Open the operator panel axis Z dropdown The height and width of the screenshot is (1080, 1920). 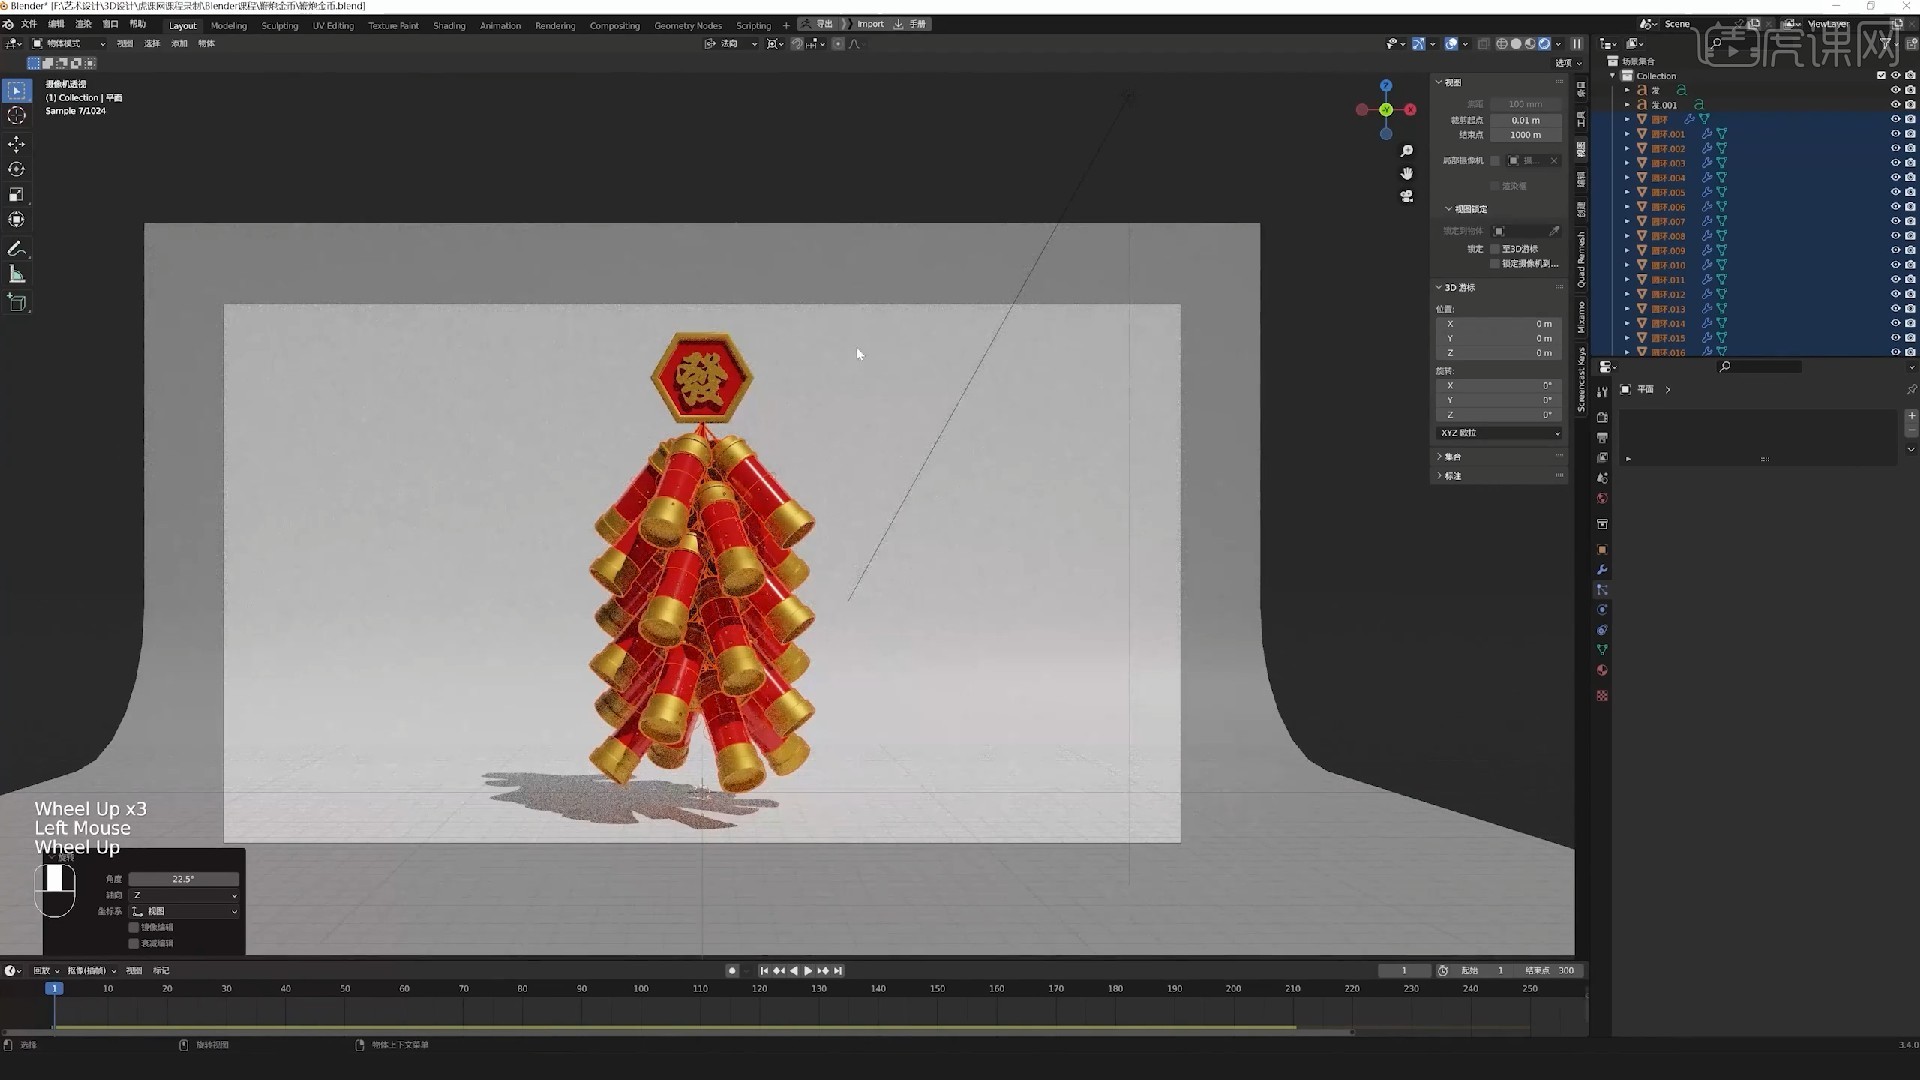coord(184,896)
